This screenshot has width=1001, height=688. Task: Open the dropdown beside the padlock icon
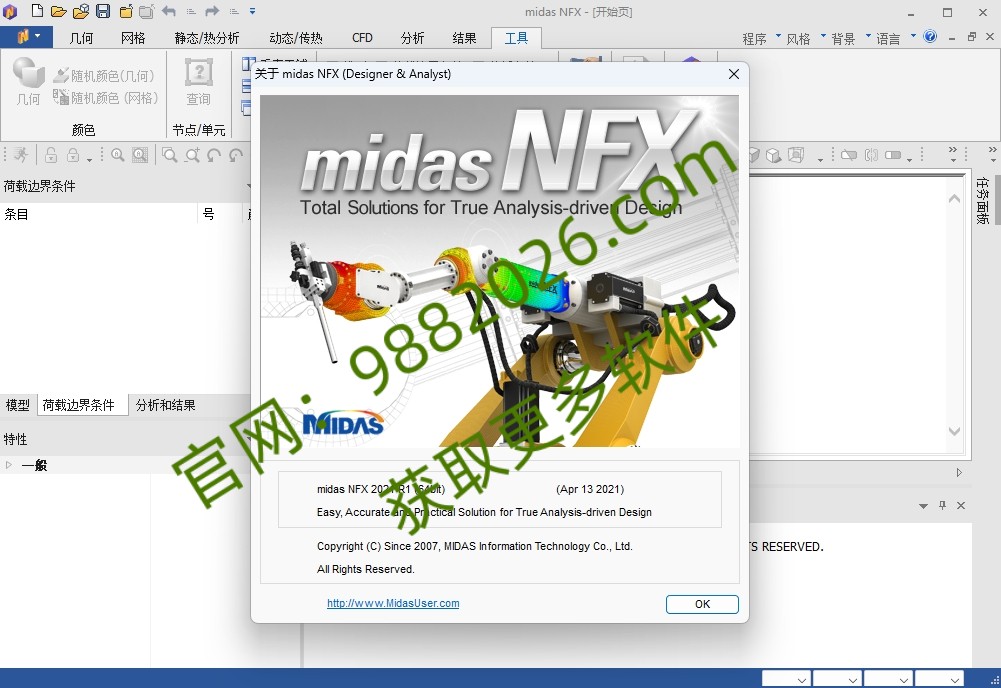(x=89, y=159)
